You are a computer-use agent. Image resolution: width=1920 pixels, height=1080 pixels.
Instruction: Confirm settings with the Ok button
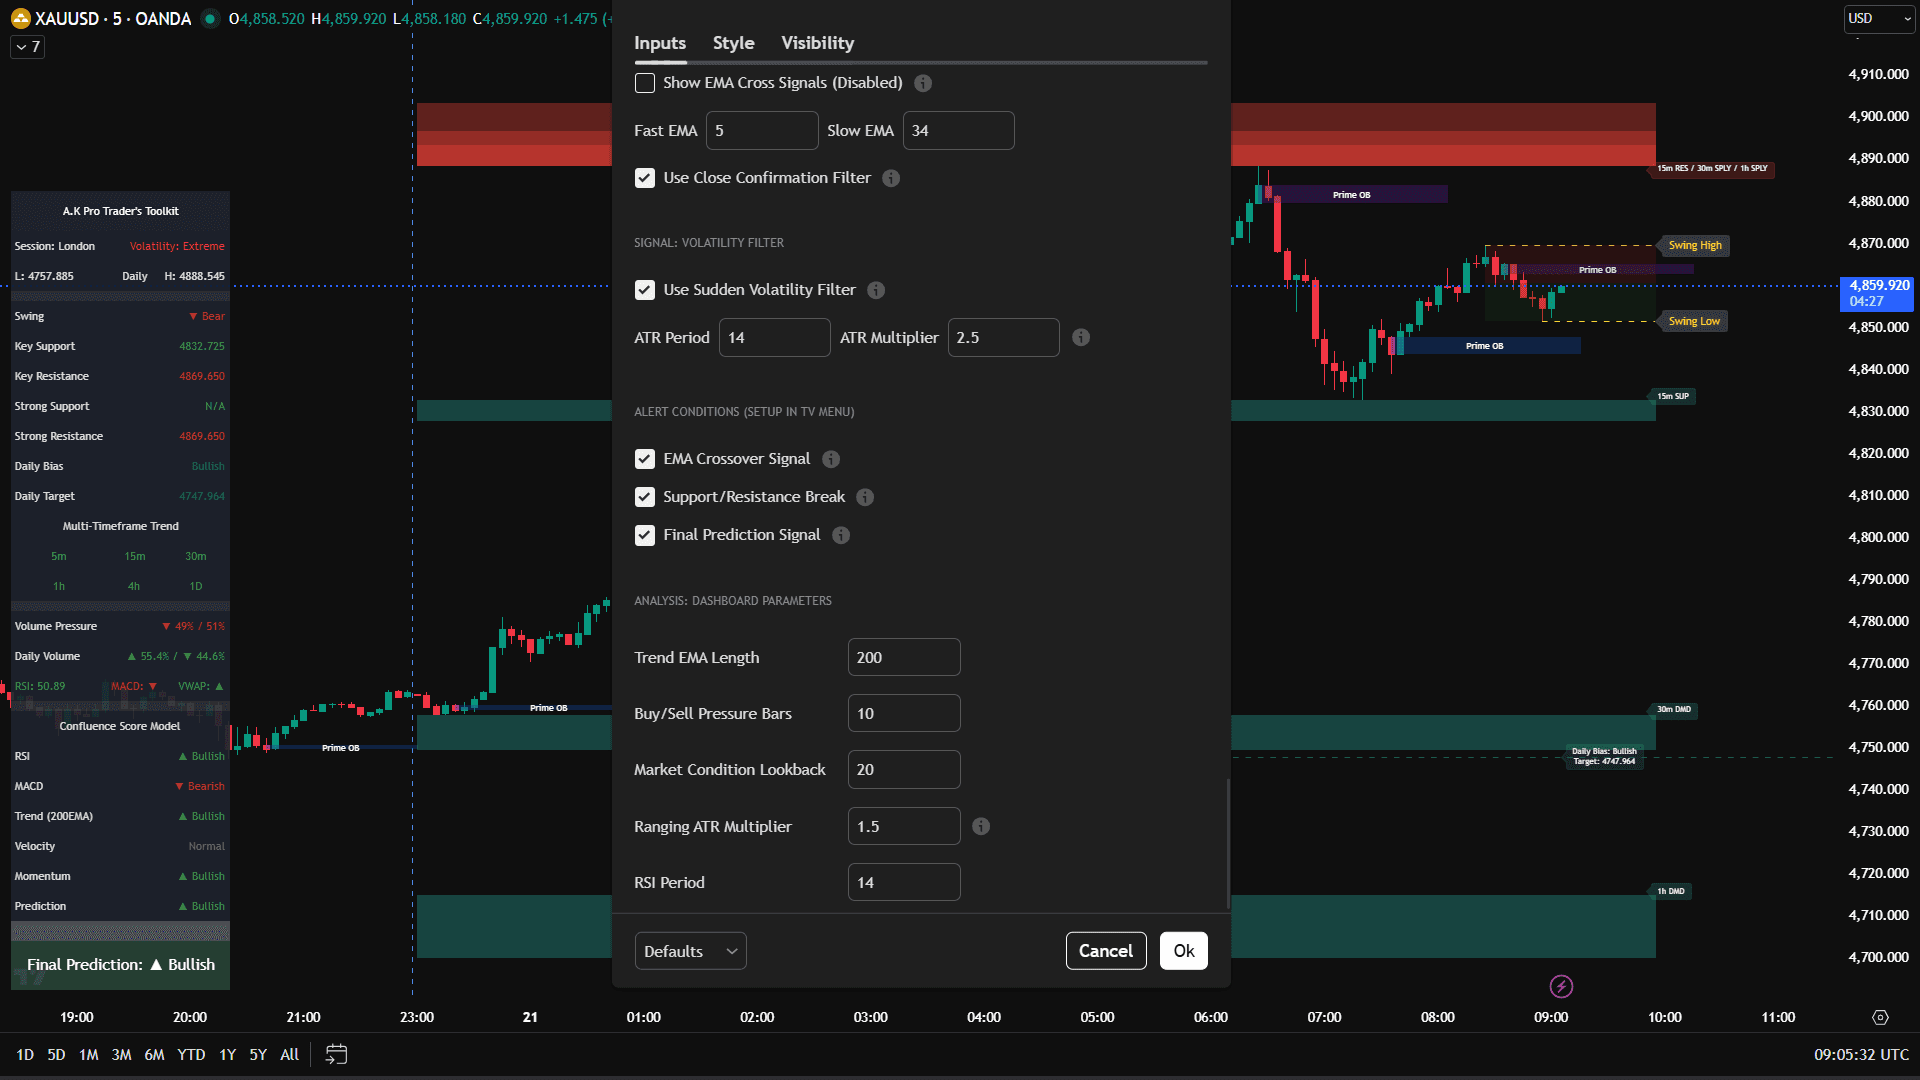(1183, 951)
